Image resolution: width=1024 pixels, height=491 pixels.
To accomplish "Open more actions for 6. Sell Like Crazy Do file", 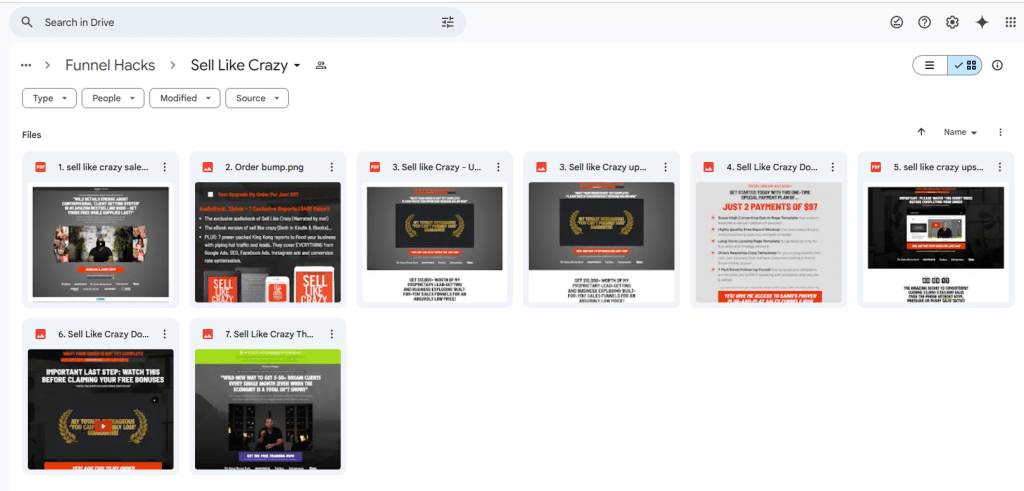I will pos(165,334).
